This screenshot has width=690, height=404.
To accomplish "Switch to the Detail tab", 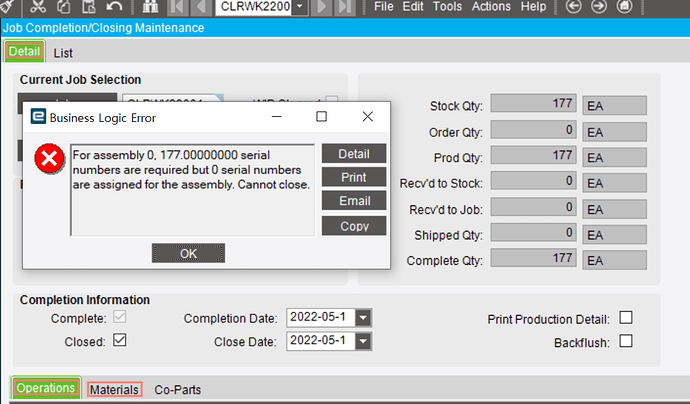I will pos(25,51).
